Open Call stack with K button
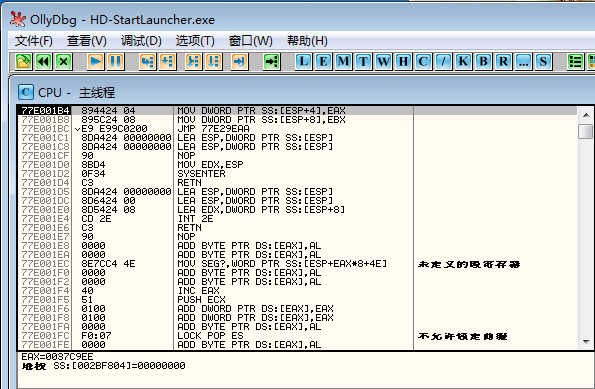This screenshot has height=389, width=595. click(x=463, y=61)
